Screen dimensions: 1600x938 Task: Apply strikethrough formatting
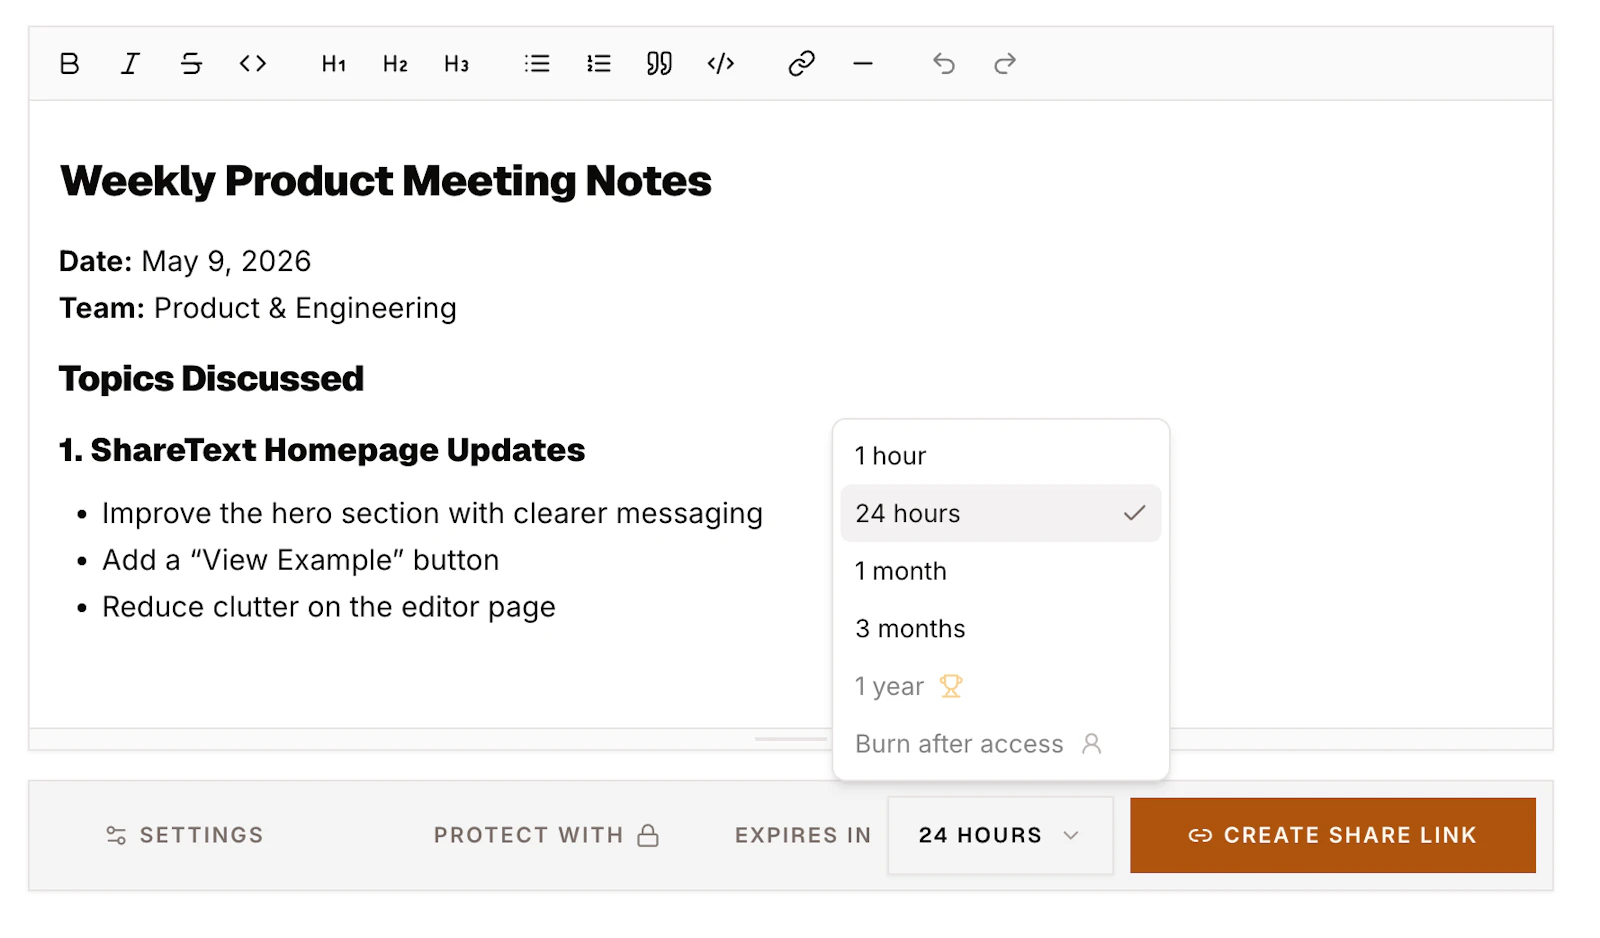(191, 64)
